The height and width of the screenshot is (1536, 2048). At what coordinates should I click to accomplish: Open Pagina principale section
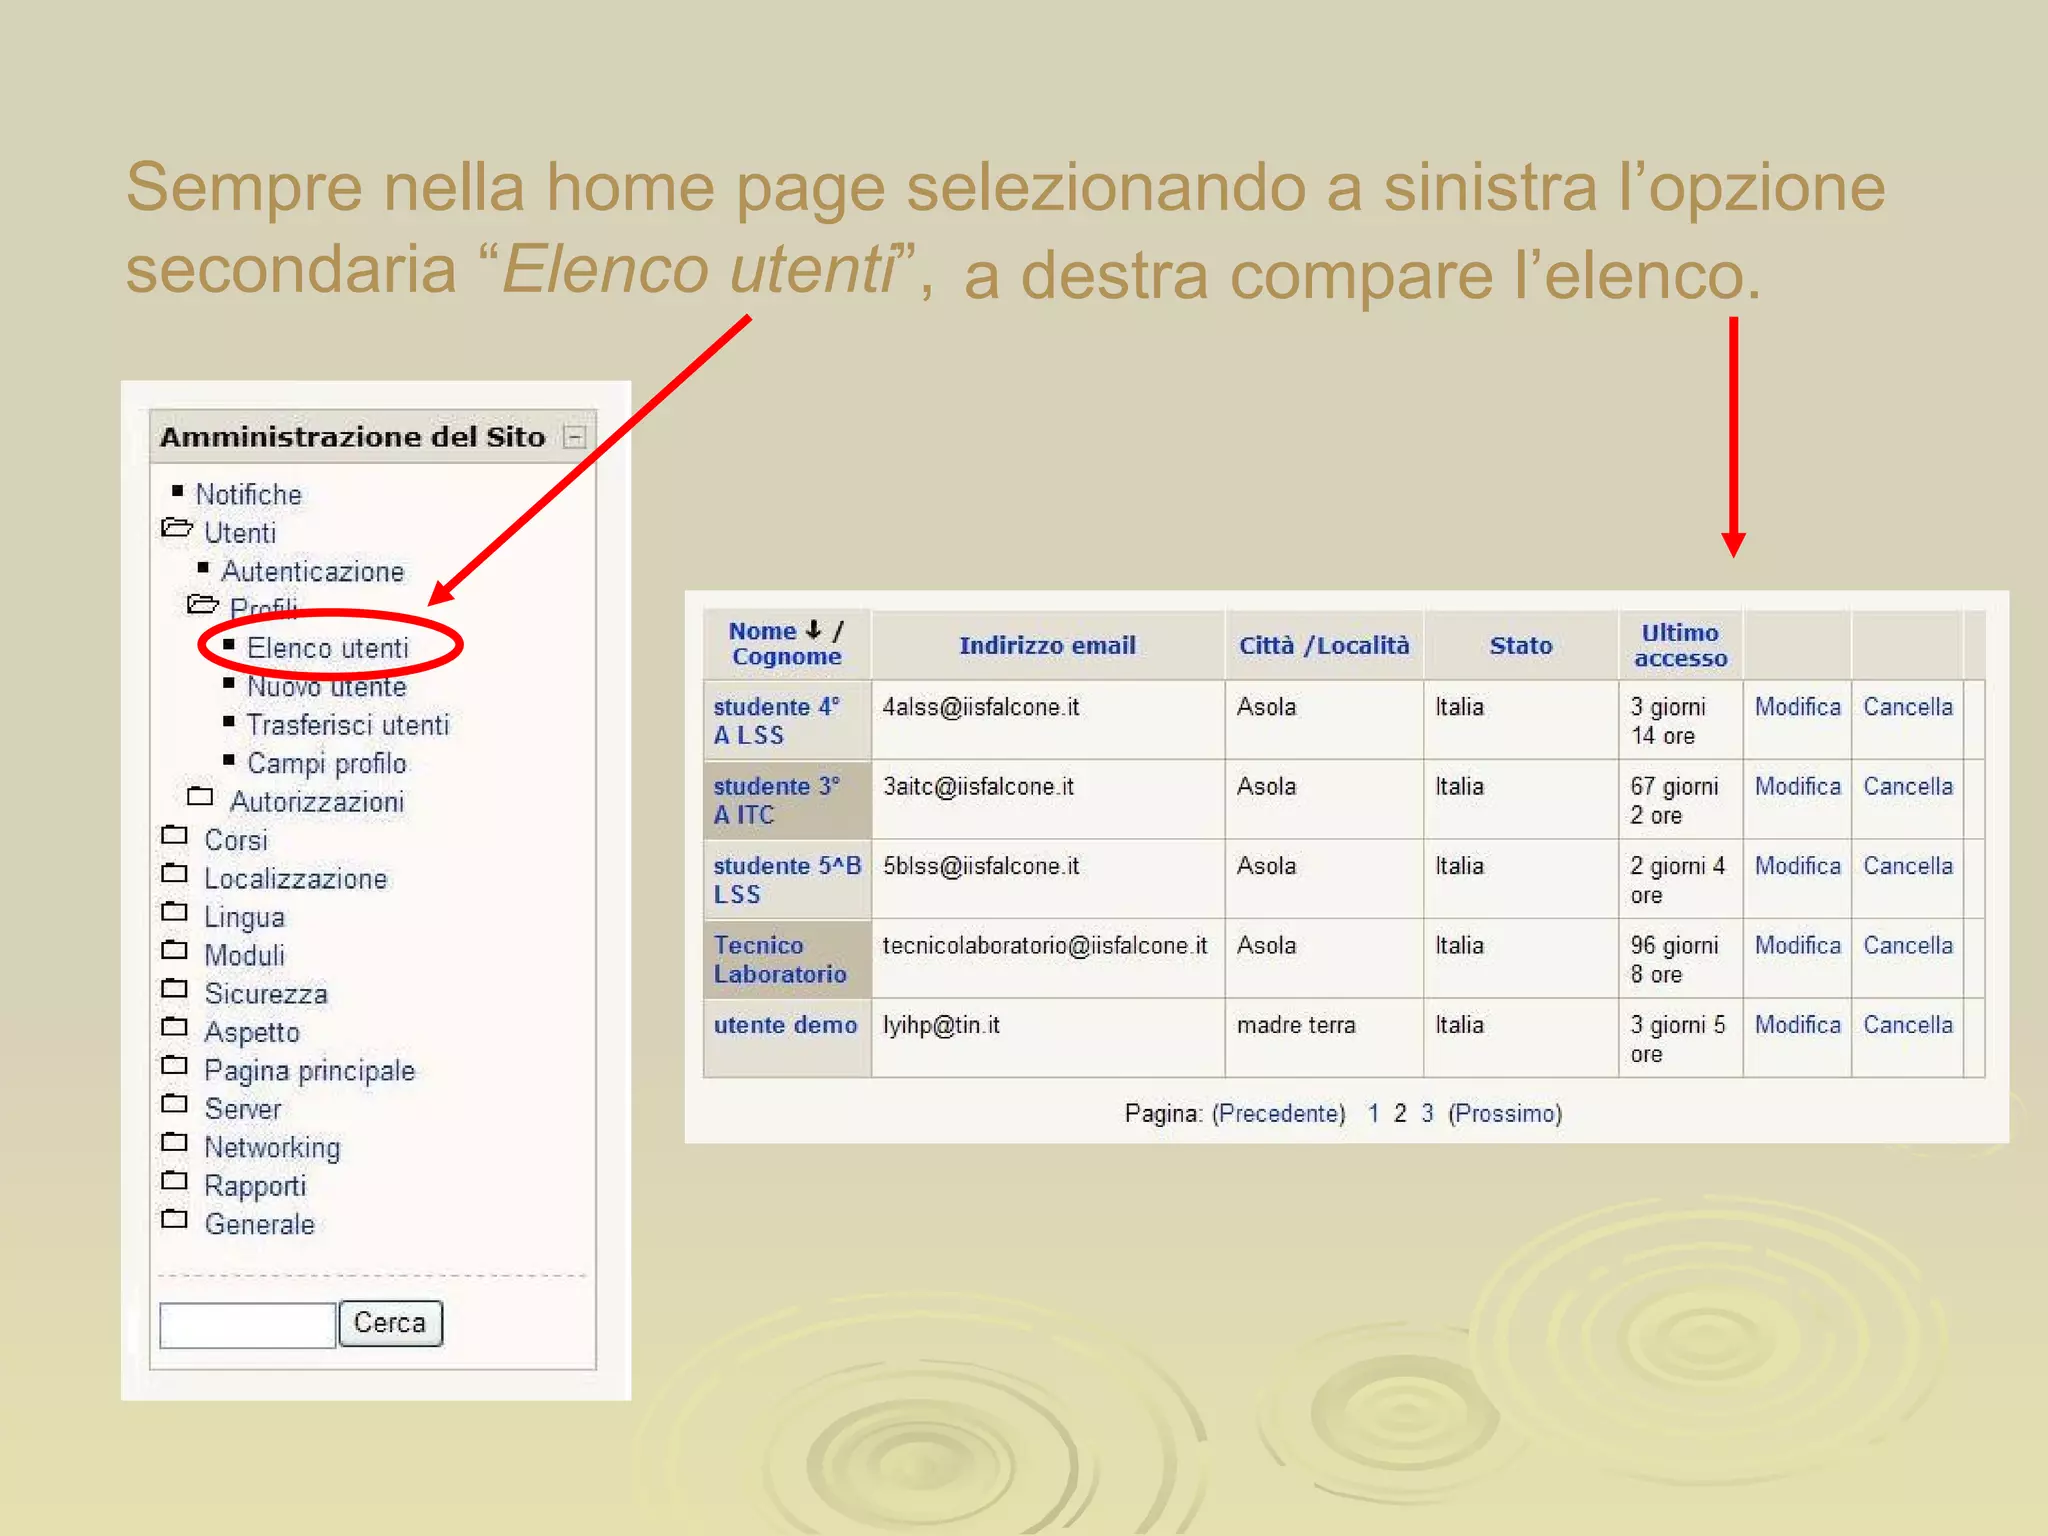[310, 1071]
